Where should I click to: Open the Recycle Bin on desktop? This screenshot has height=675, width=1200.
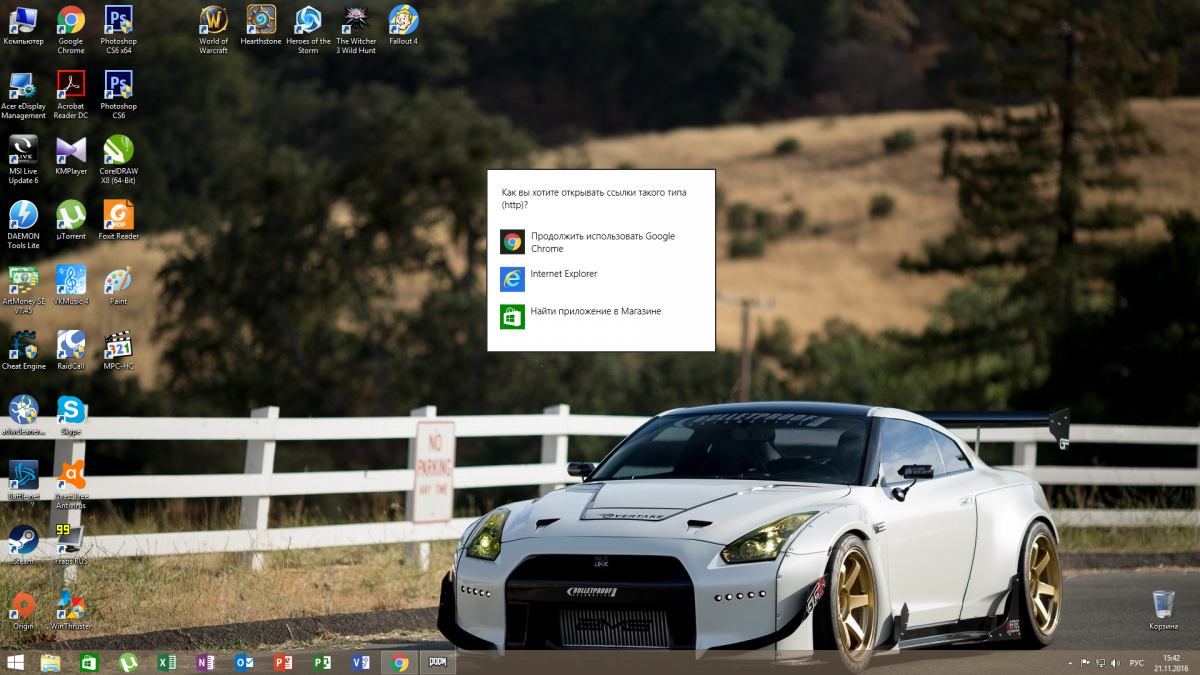1163,606
